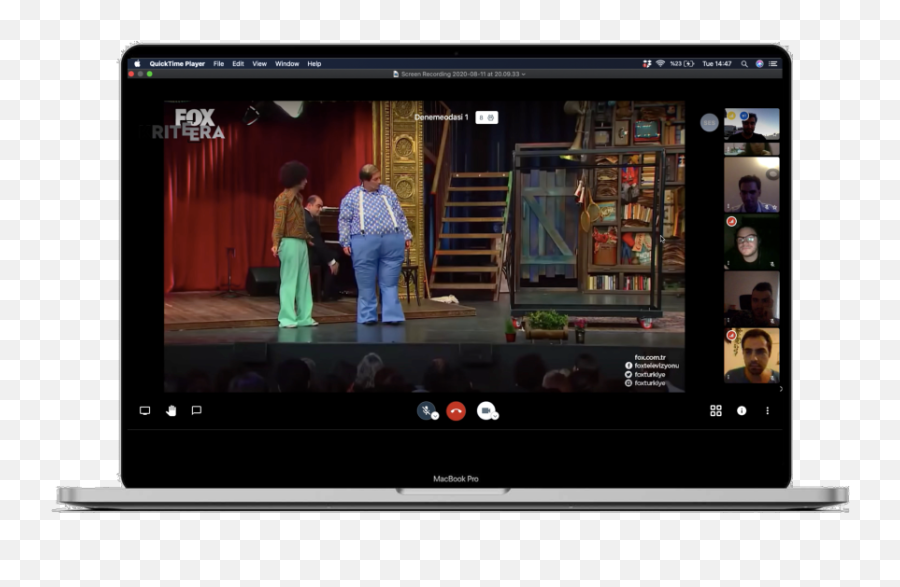
Task: Open the meeting info icon
Action: pos(742,411)
